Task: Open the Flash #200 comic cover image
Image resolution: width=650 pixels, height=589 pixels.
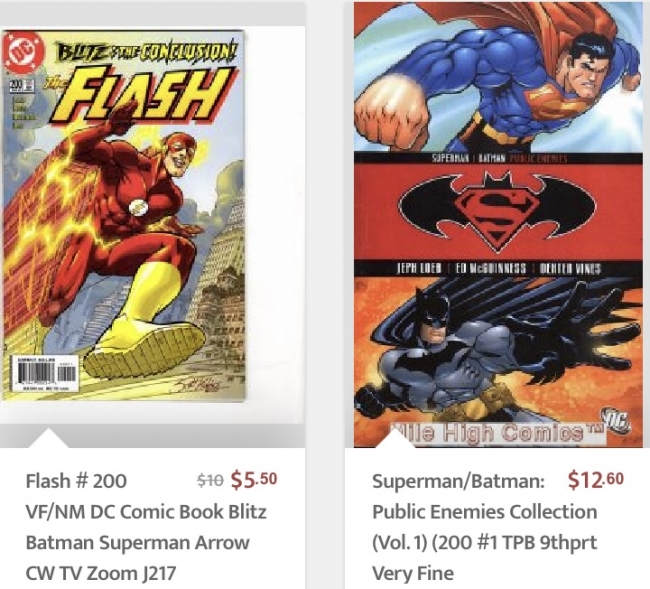Action: tap(123, 215)
